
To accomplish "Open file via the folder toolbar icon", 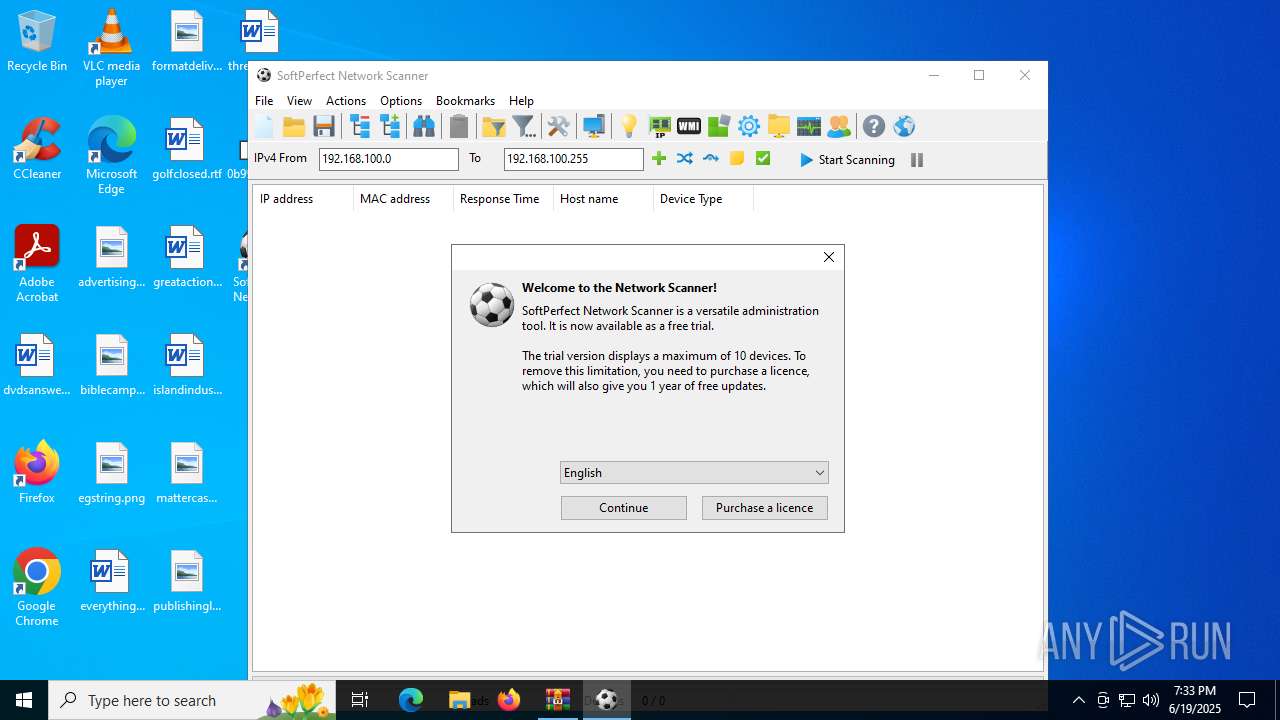I will (x=294, y=126).
